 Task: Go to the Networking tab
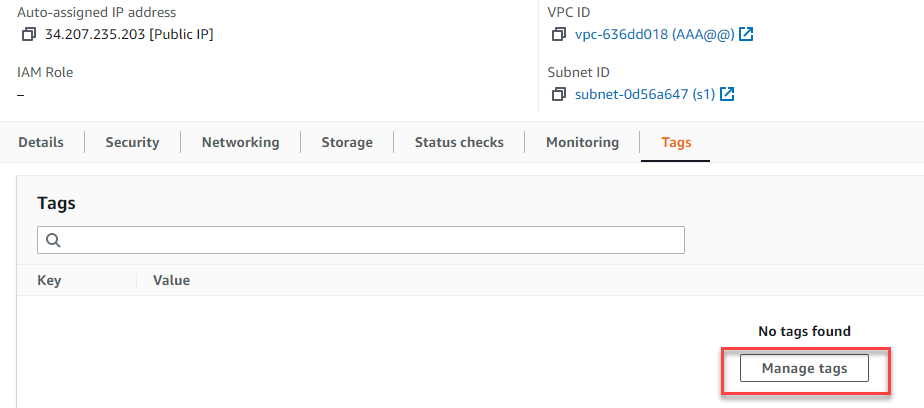pos(240,142)
